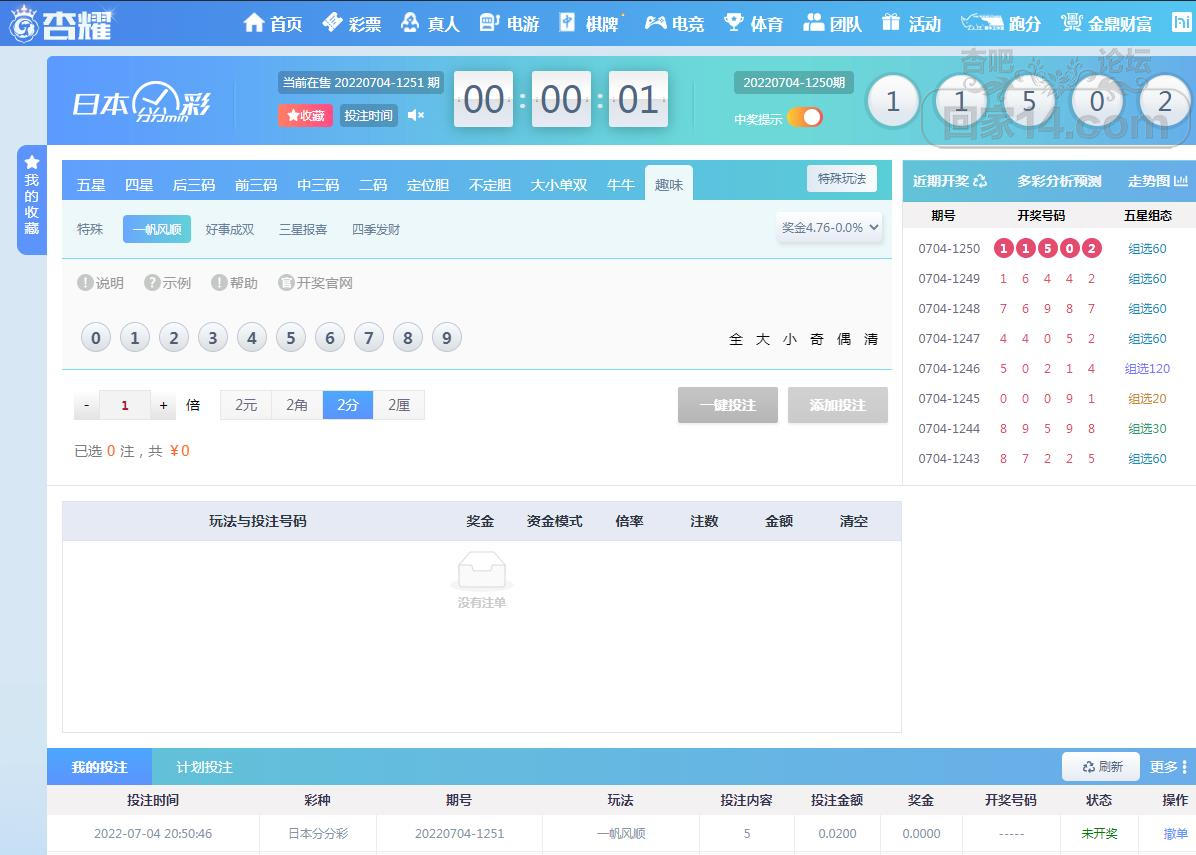This screenshot has width=1196, height=855.
Task: Click 撤单 to cancel the bet
Action: pyautogui.click(x=1175, y=833)
